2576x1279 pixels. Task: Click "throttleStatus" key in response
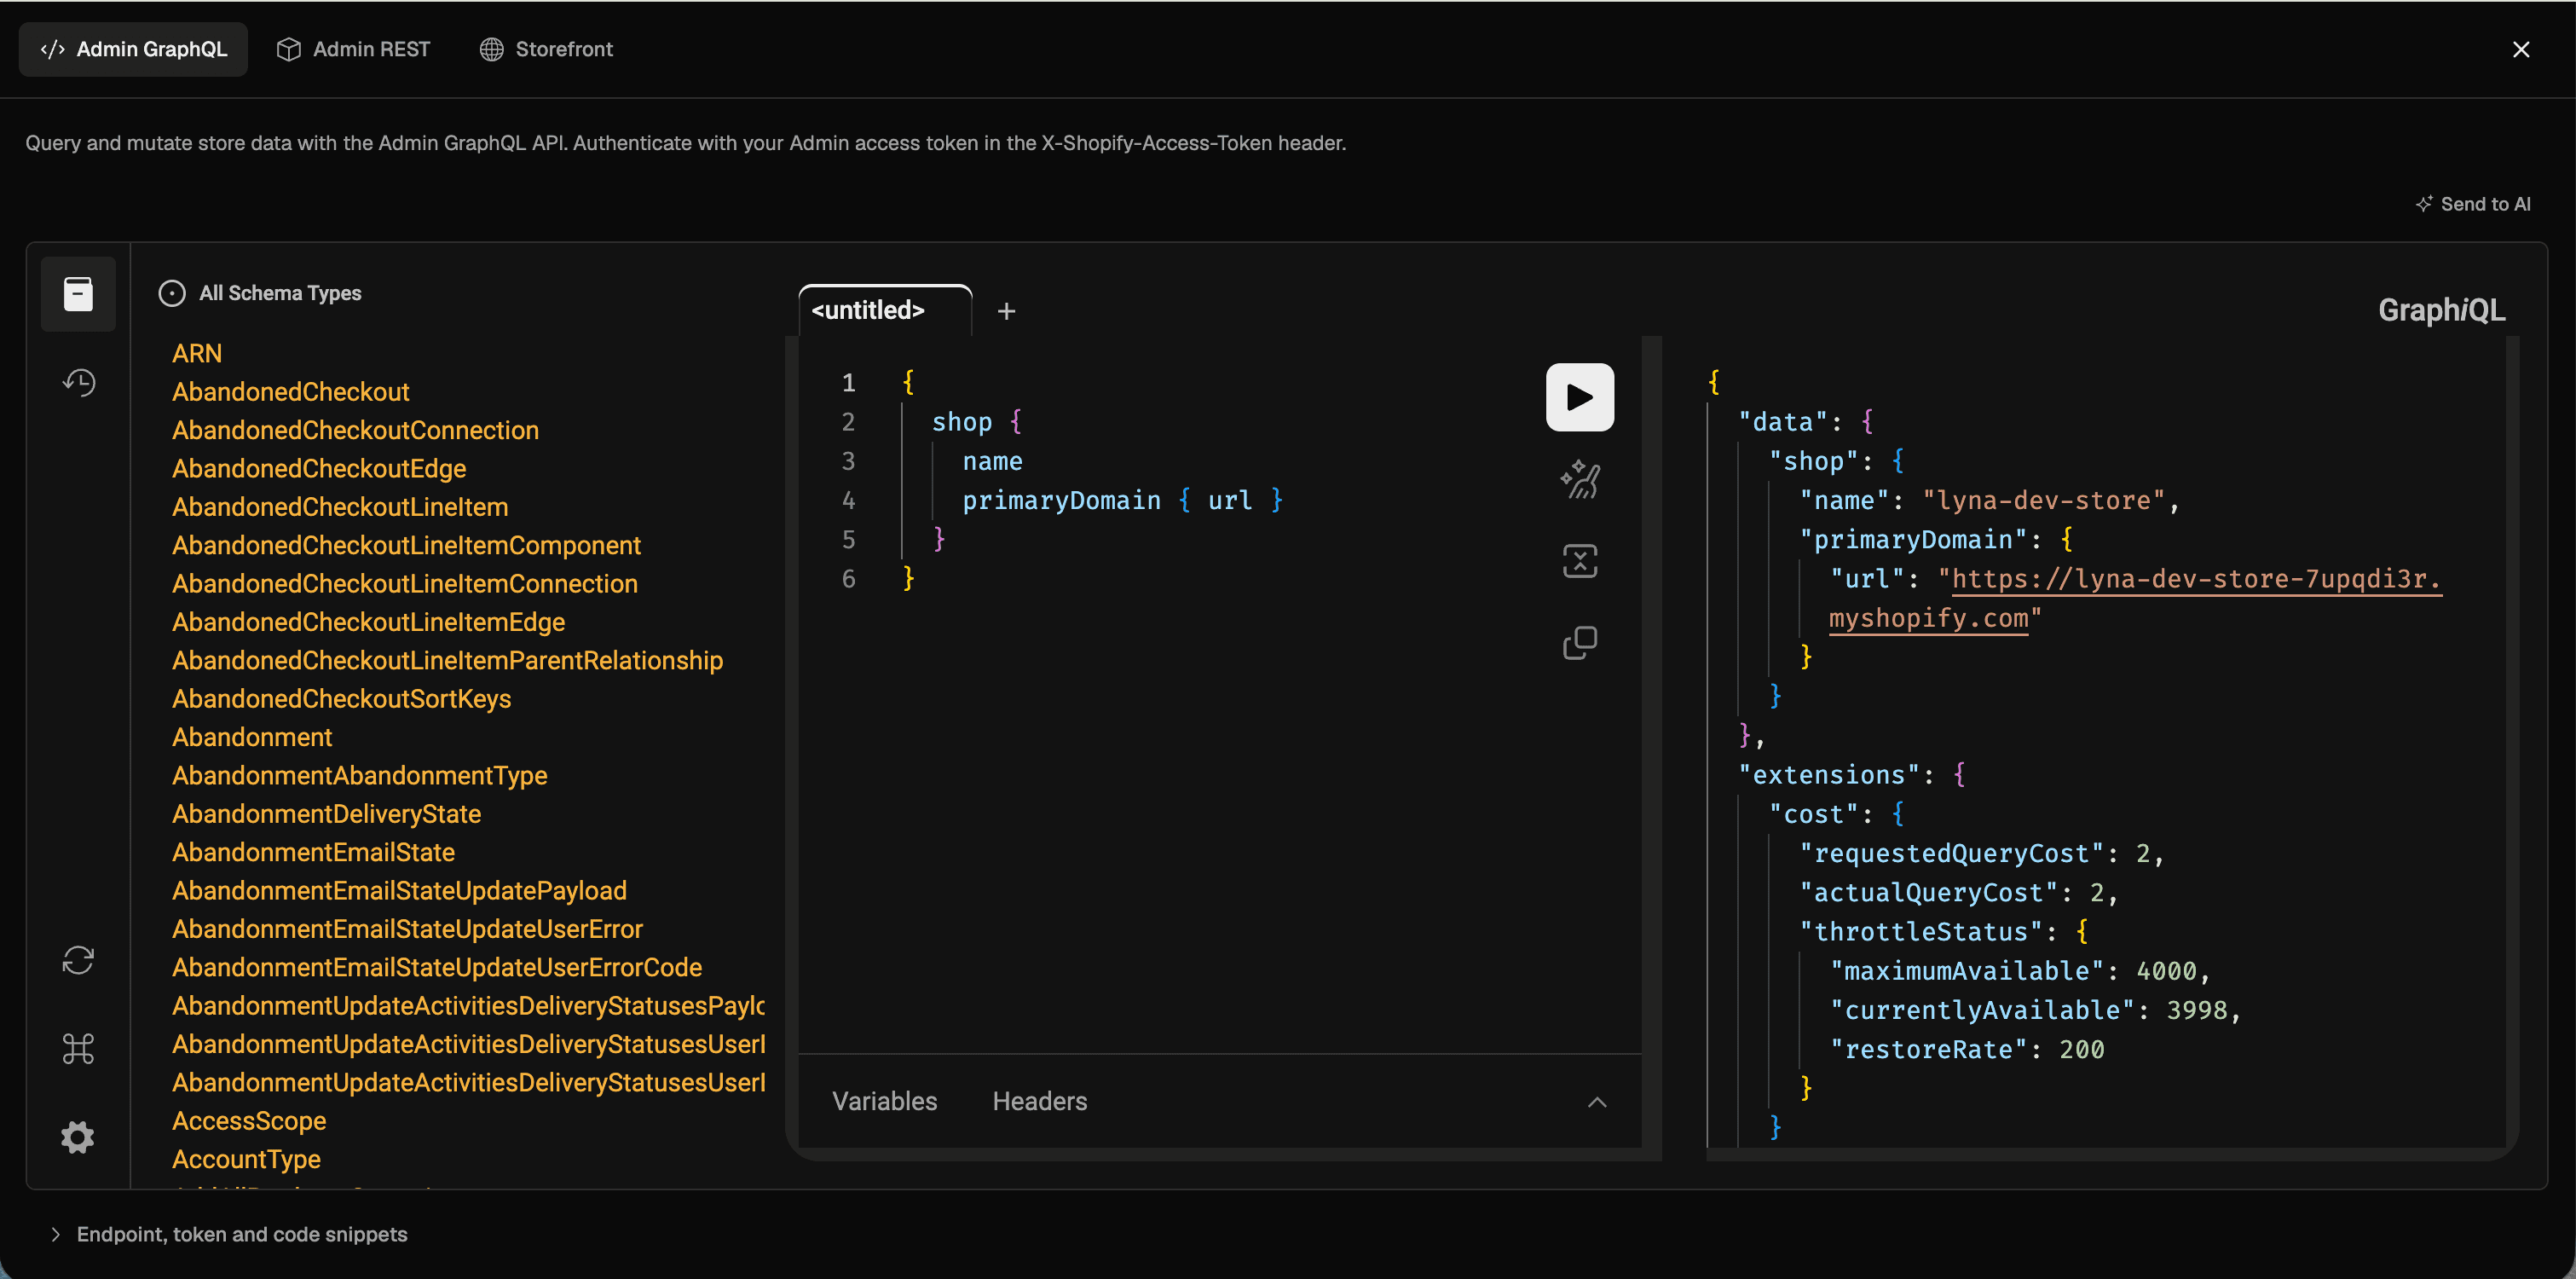(x=1920, y=931)
